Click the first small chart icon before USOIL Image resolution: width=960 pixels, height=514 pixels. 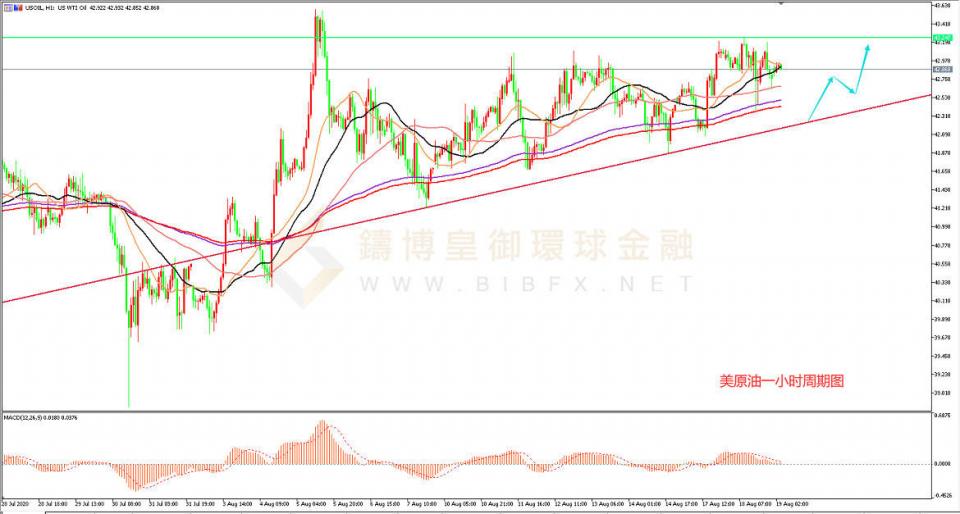pos(5,10)
